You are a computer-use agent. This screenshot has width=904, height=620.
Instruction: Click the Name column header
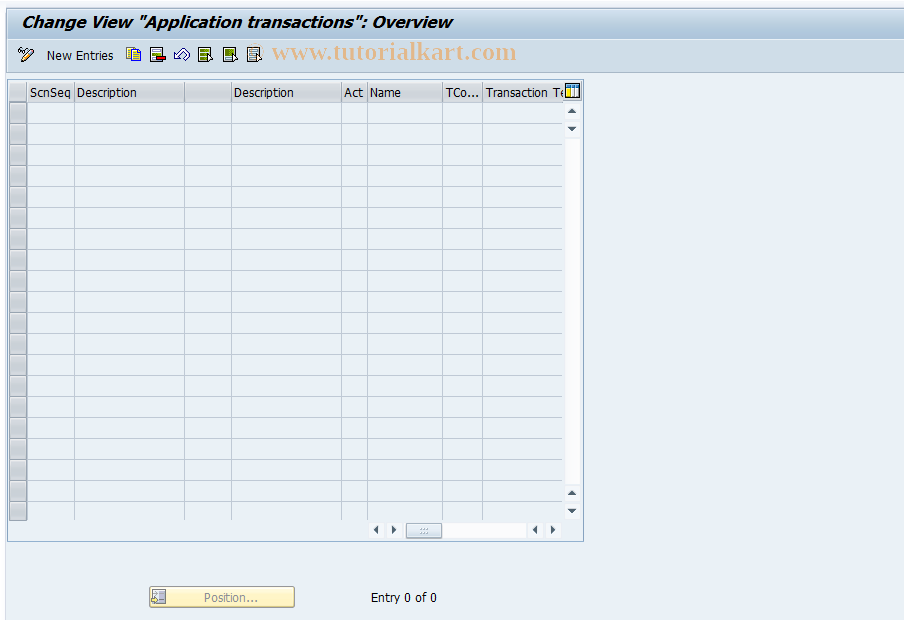click(x=405, y=92)
